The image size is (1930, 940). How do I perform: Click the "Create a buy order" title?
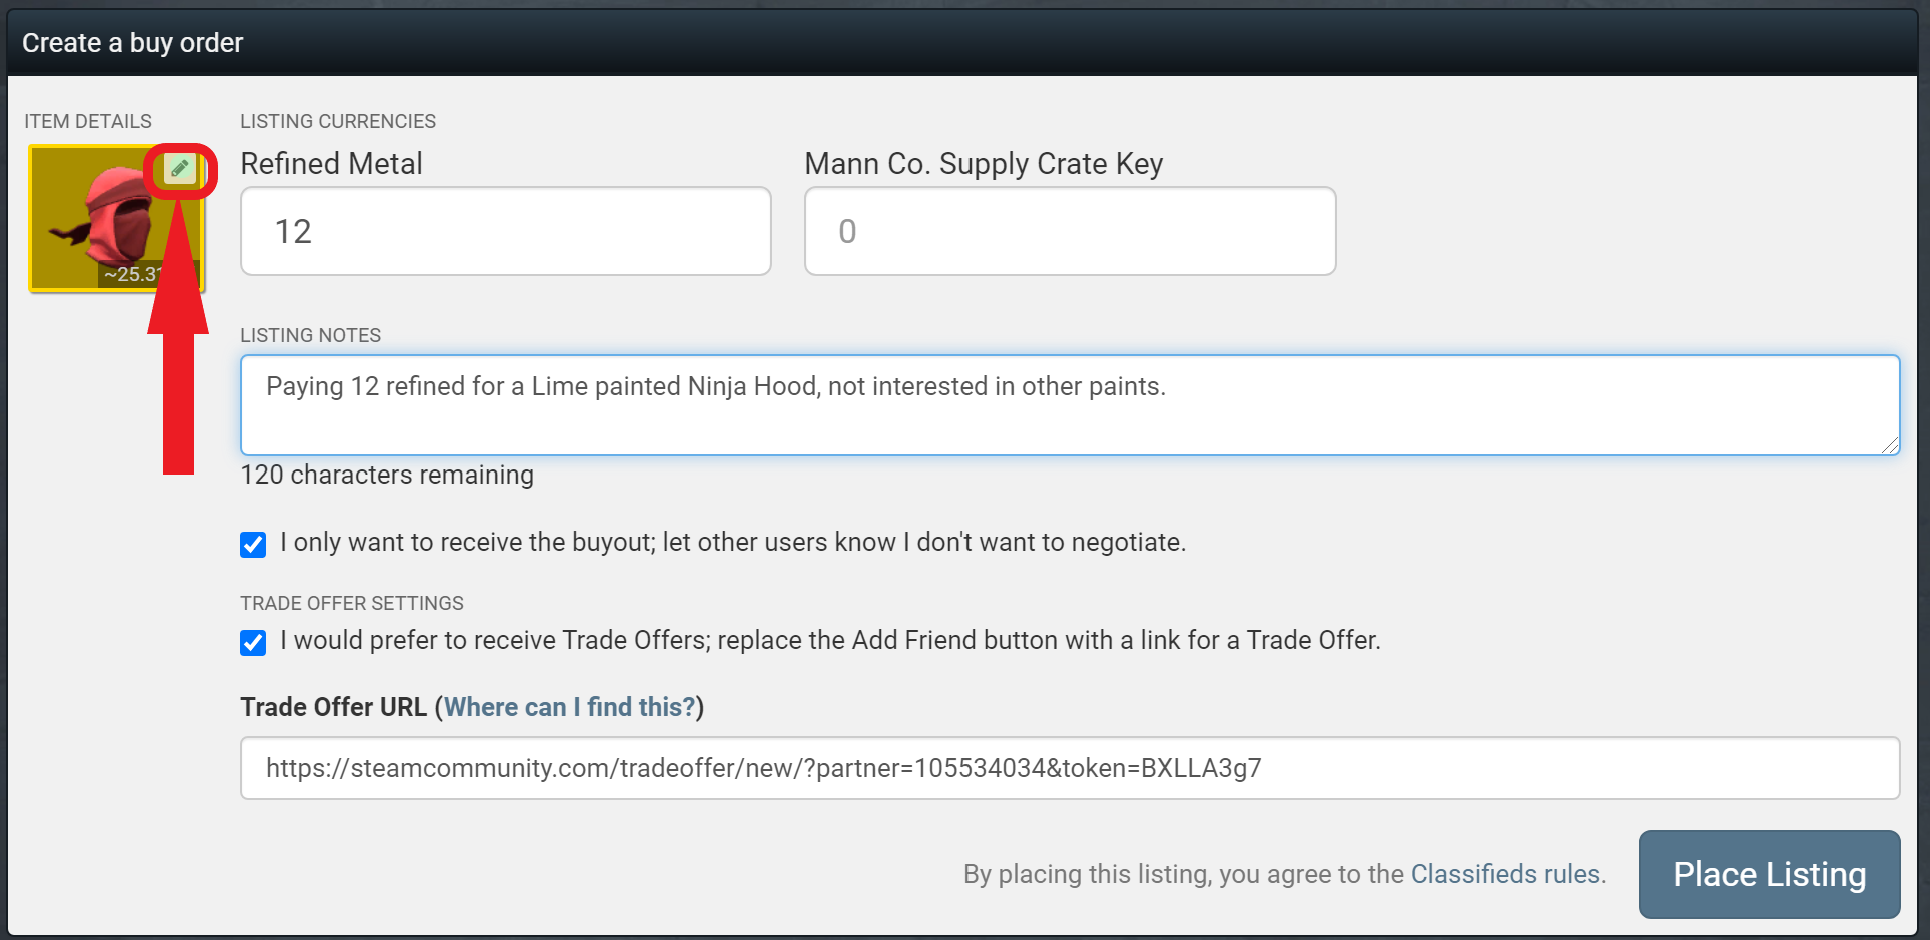pos(132,43)
